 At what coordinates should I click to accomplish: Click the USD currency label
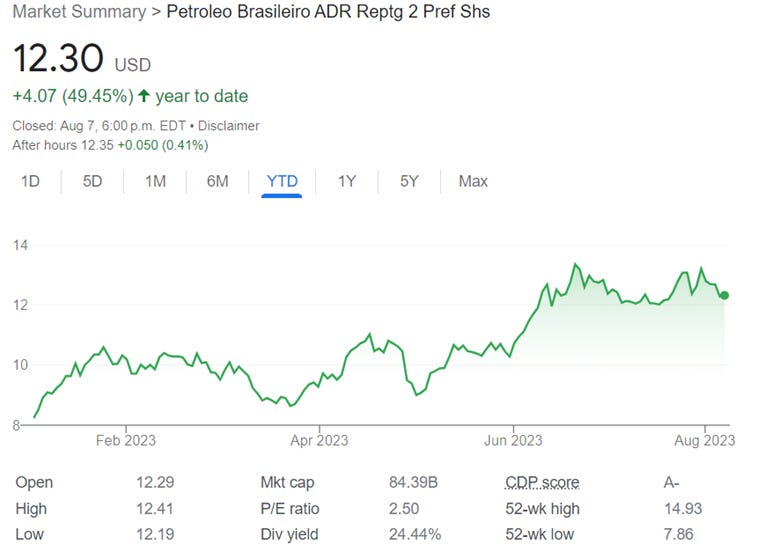point(133,65)
